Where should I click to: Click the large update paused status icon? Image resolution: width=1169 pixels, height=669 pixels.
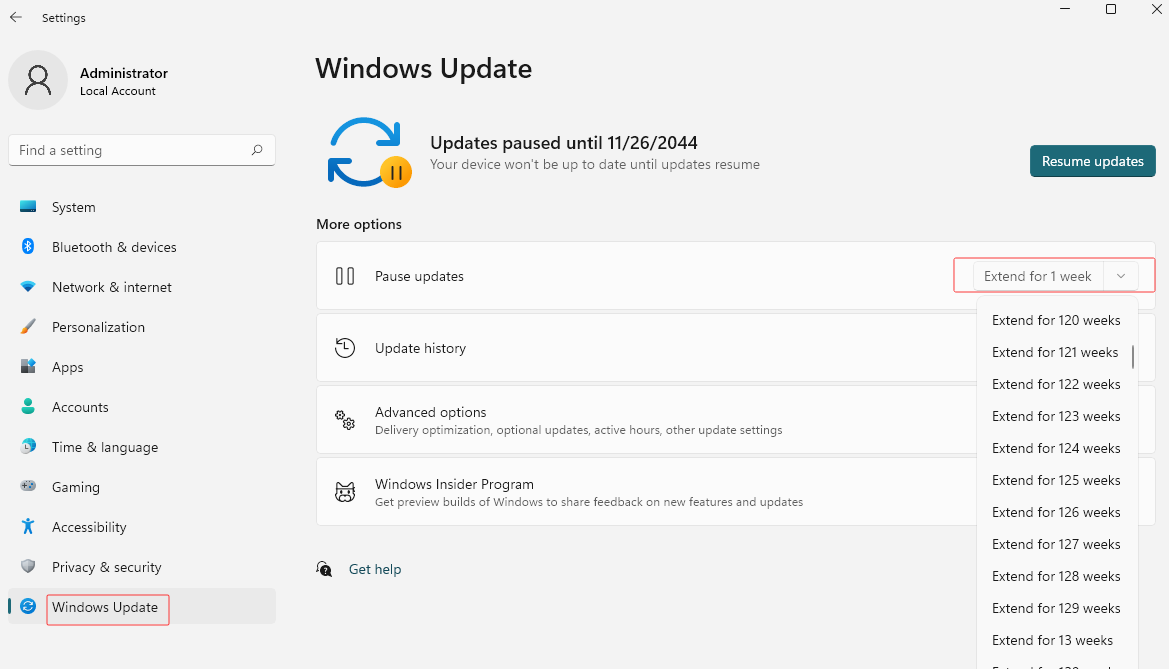[369, 152]
